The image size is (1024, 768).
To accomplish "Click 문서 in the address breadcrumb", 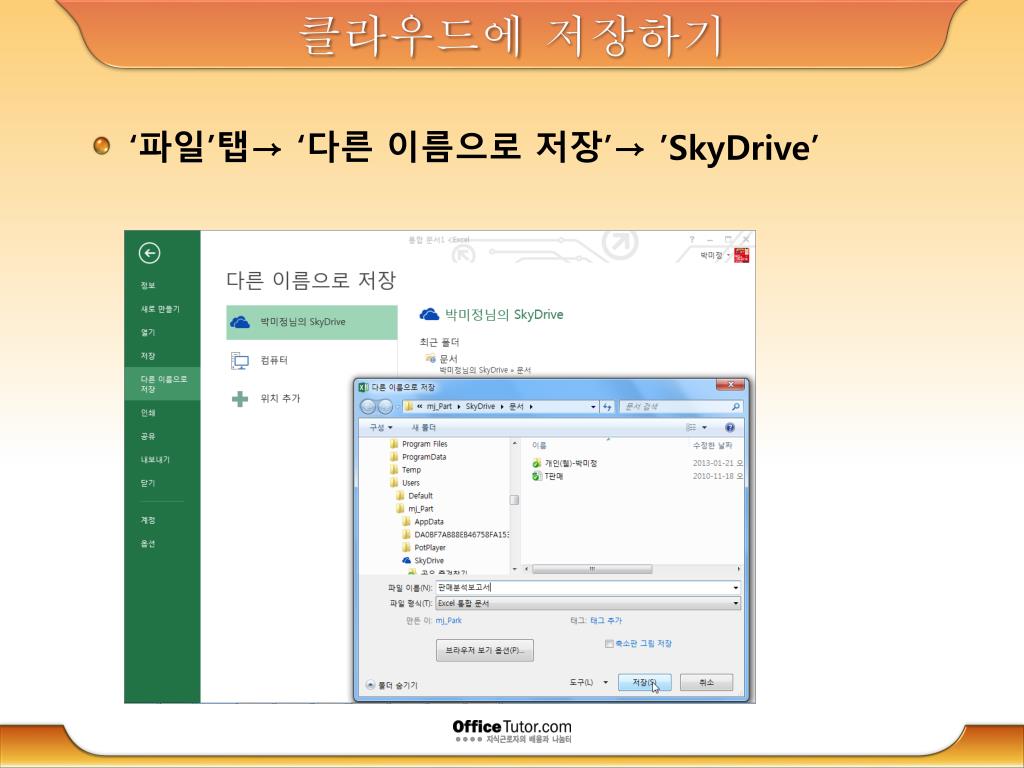I will [517, 406].
